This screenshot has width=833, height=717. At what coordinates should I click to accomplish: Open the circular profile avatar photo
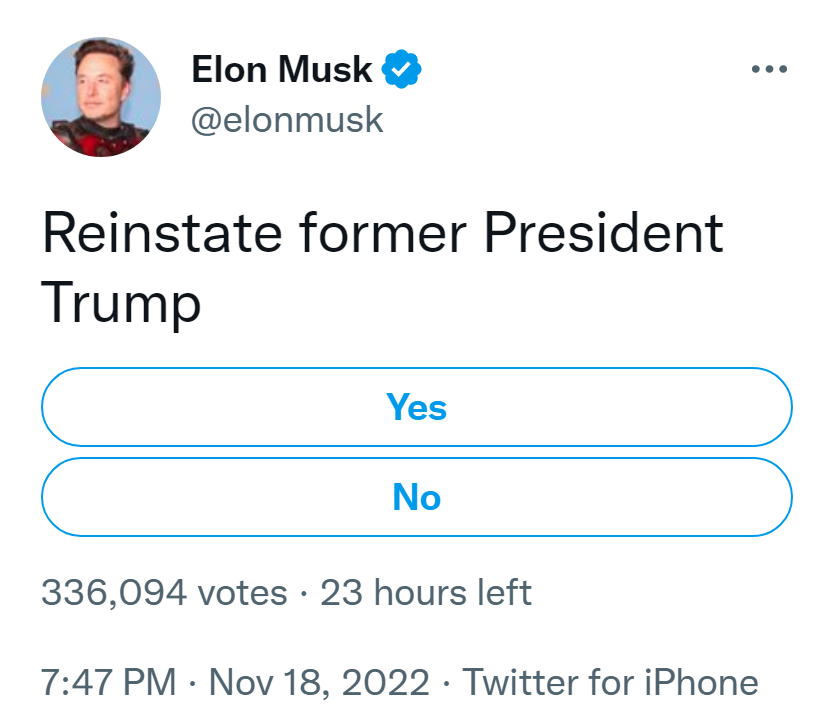tap(101, 97)
